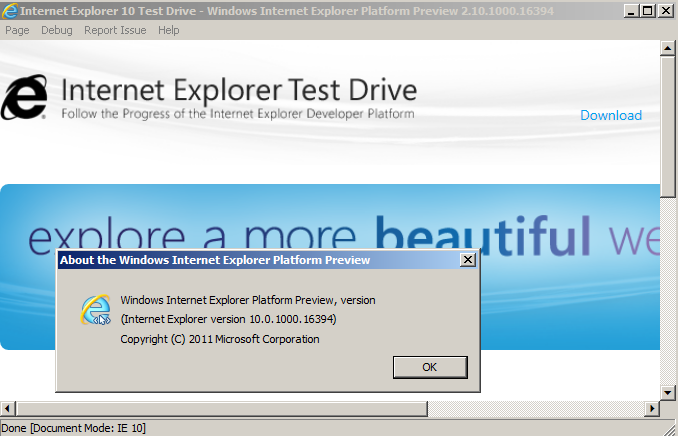The width and height of the screenshot is (678, 436).
Task: Click the horizontal scrollbar thumb
Action: [x=221, y=408]
